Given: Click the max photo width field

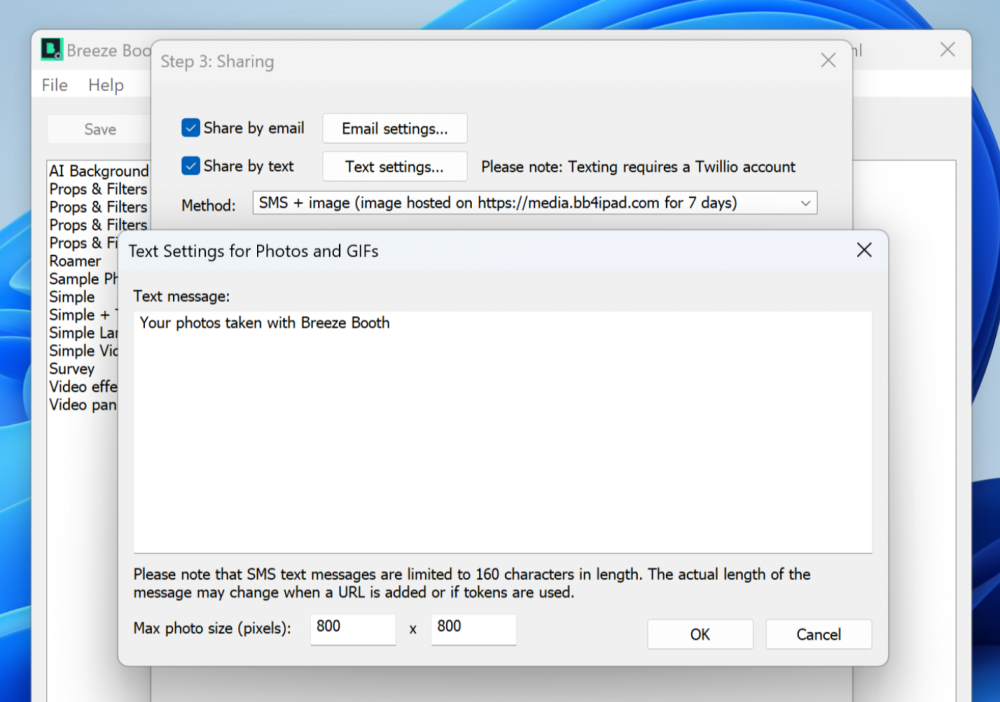Looking at the screenshot, I should tap(353, 629).
